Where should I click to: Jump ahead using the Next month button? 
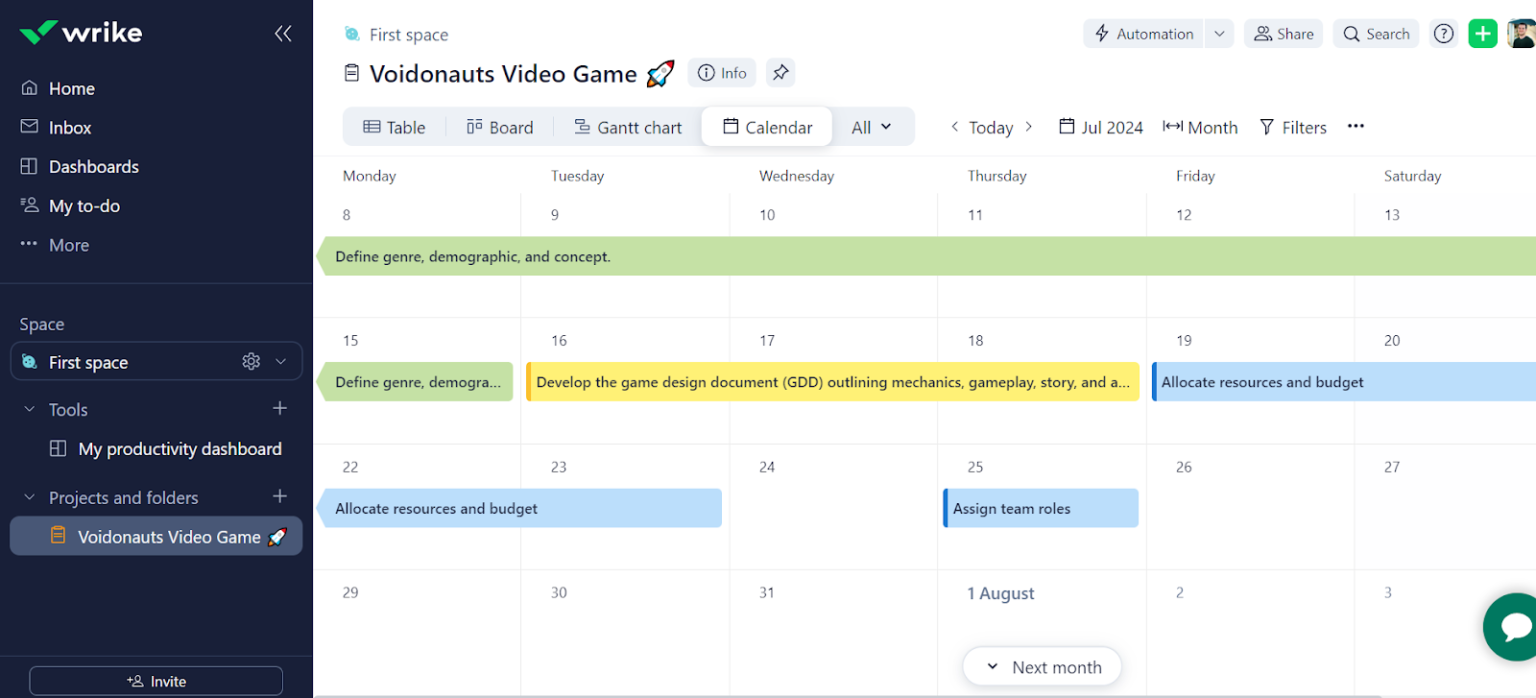click(1042, 666)
